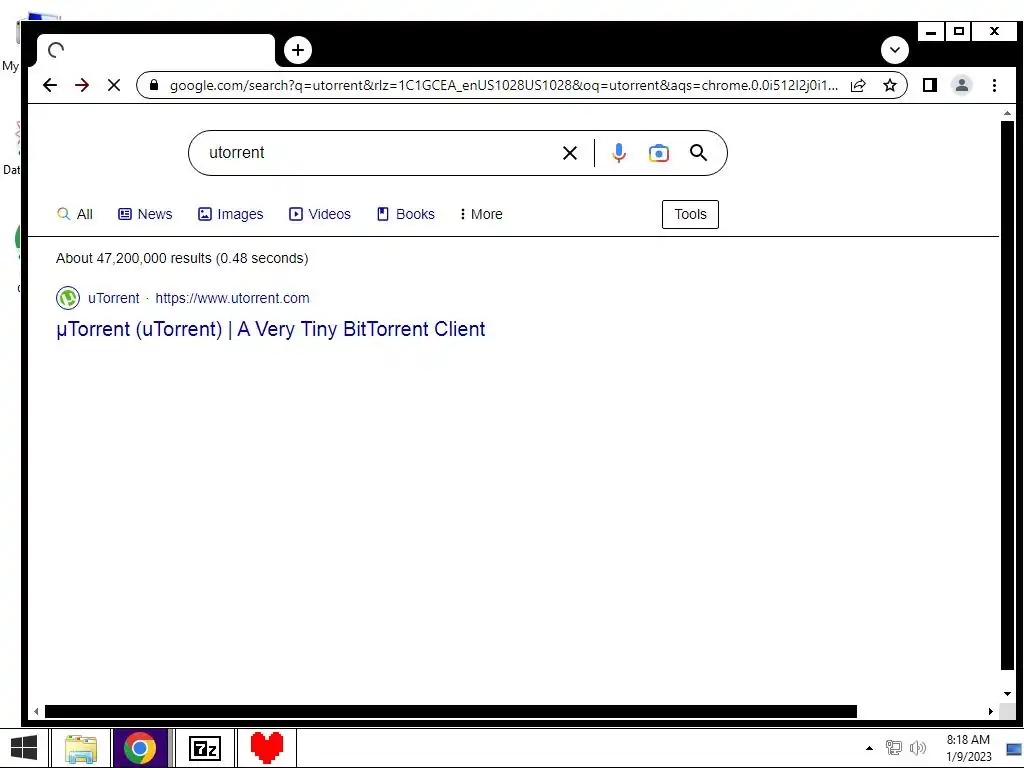Viewport: 1024px width, 768px height.
Task: Bookmark this page with the star
Action: click(x=889, y=85)
